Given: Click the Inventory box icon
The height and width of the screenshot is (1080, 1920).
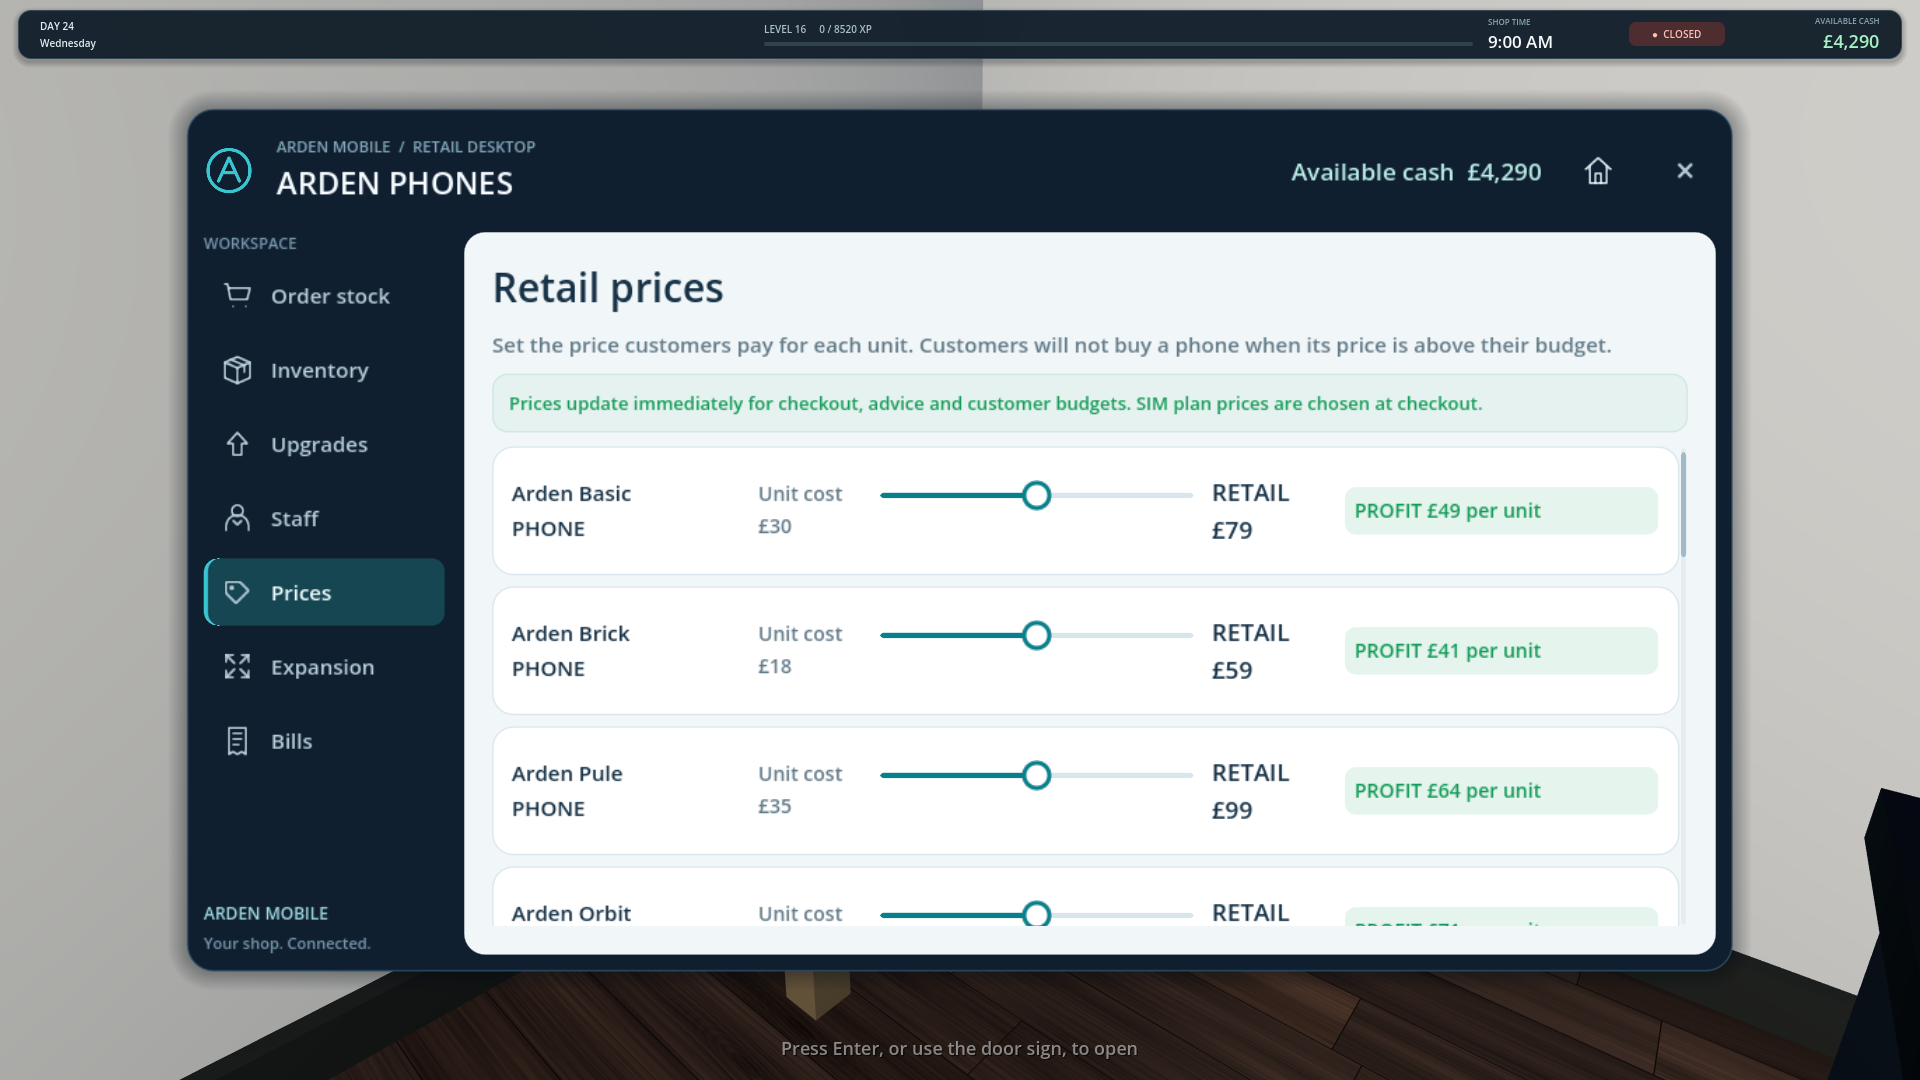Looking at the screenshot, I should (237, 370).
